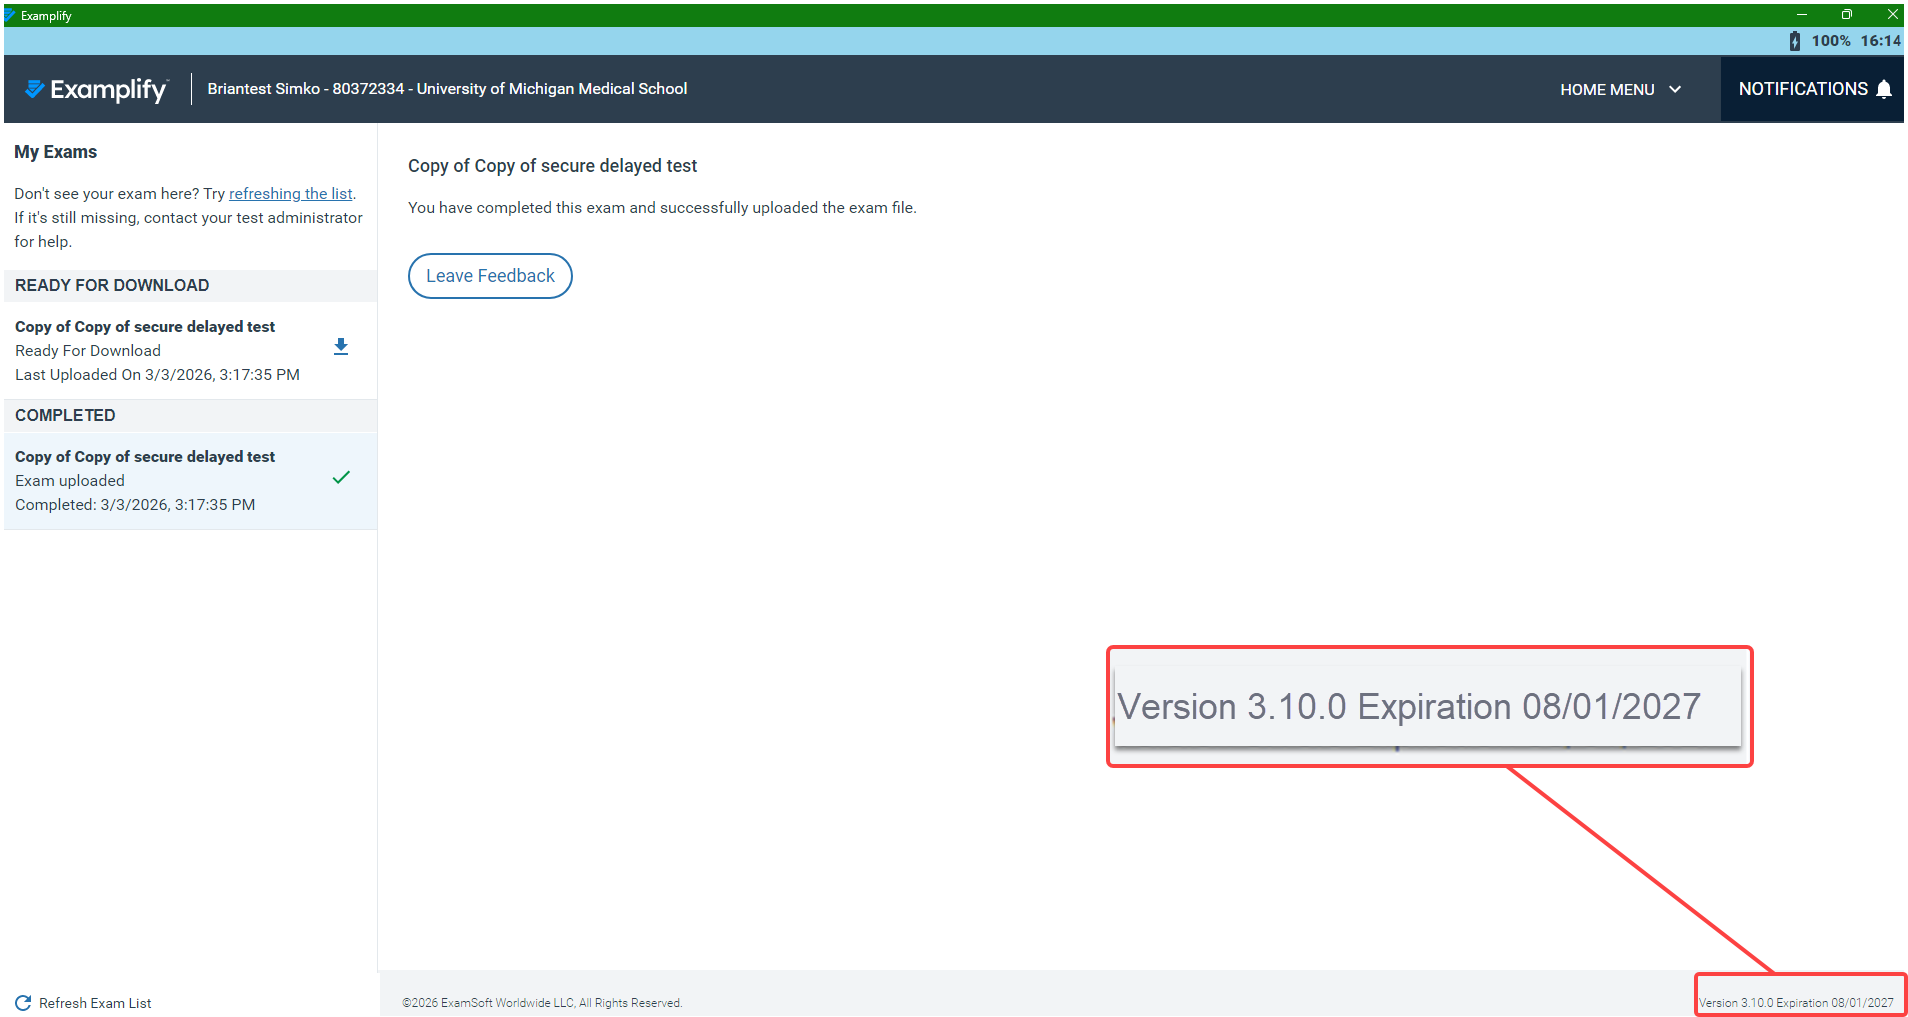1908x1017 pixels.
Task: Click the Refresh Exam List circular arrow icon
Action: [x=22, y=1002]
